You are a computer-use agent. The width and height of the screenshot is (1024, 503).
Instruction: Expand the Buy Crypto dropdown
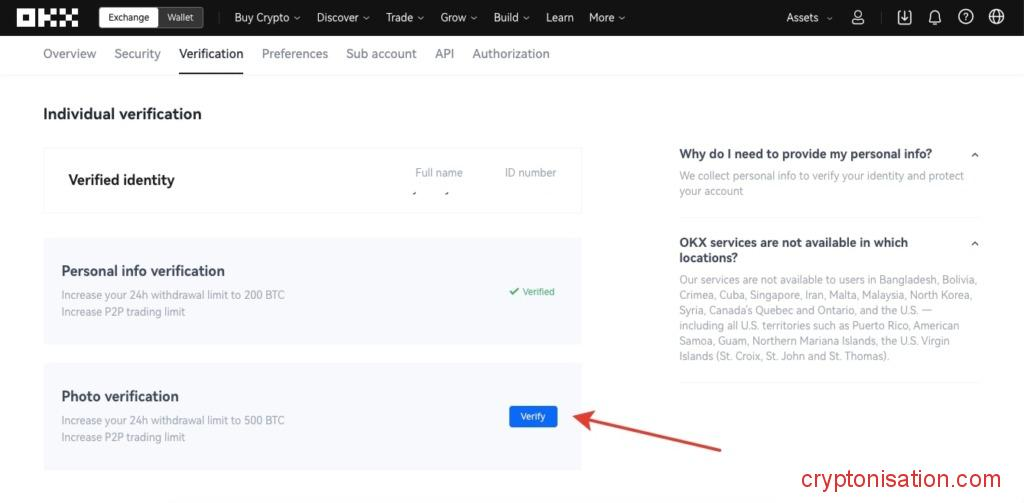267,17
